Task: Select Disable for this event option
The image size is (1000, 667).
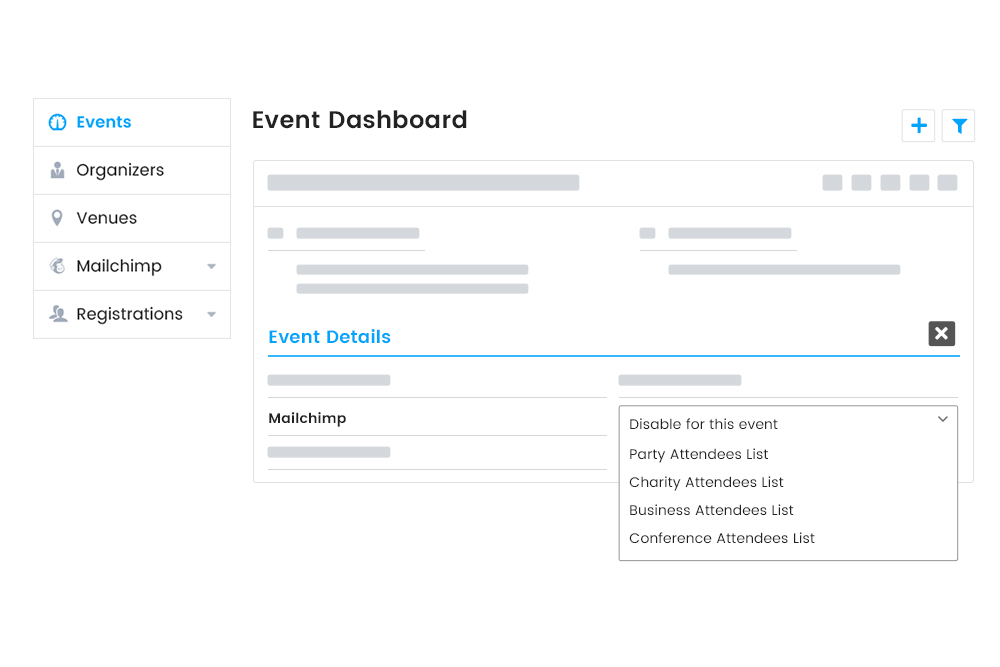Action: tap(703, 424)
